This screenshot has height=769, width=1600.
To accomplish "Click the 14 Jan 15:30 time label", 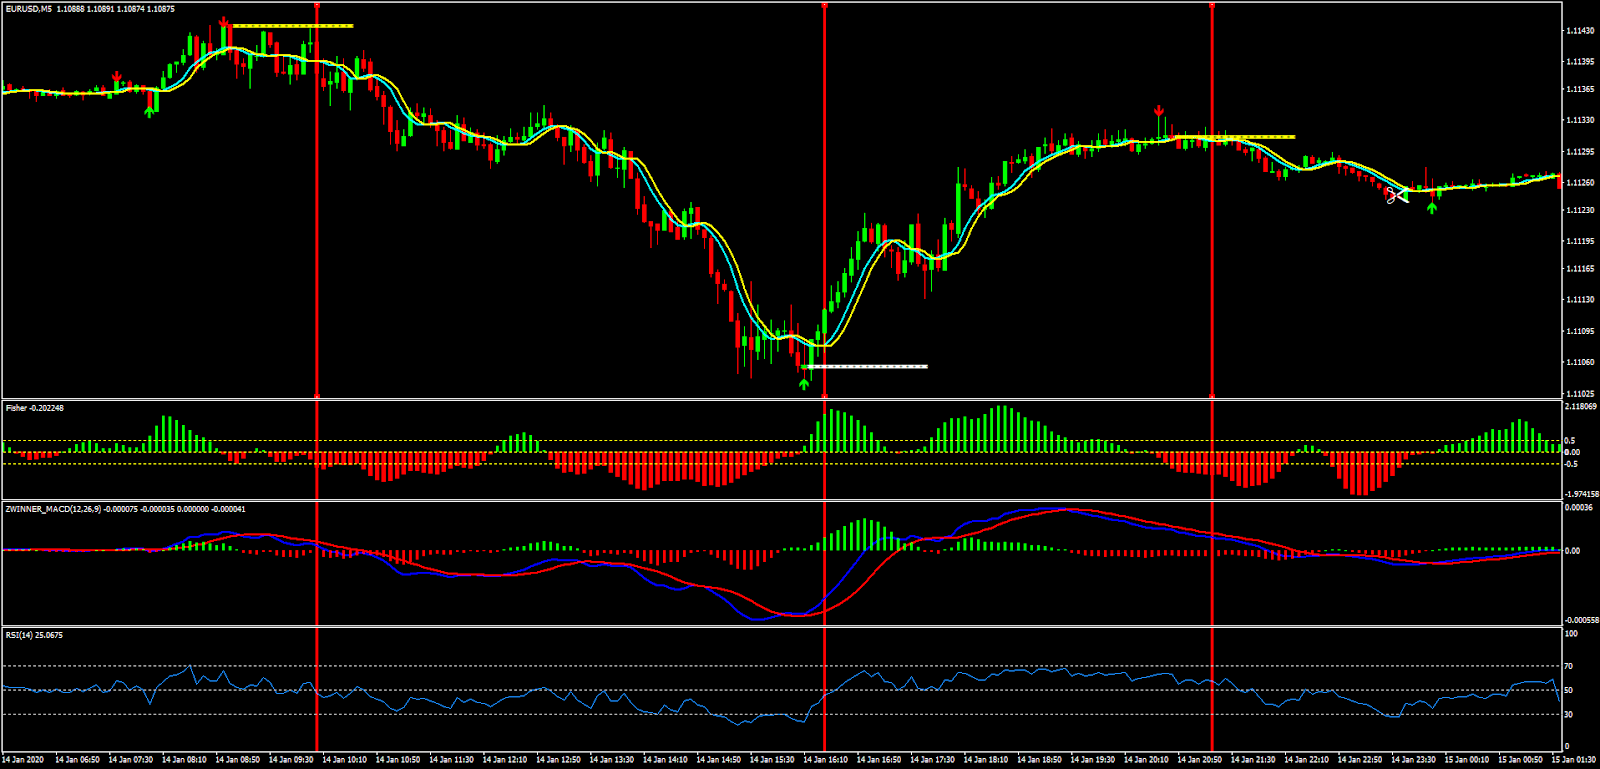I will coord(772,760).
